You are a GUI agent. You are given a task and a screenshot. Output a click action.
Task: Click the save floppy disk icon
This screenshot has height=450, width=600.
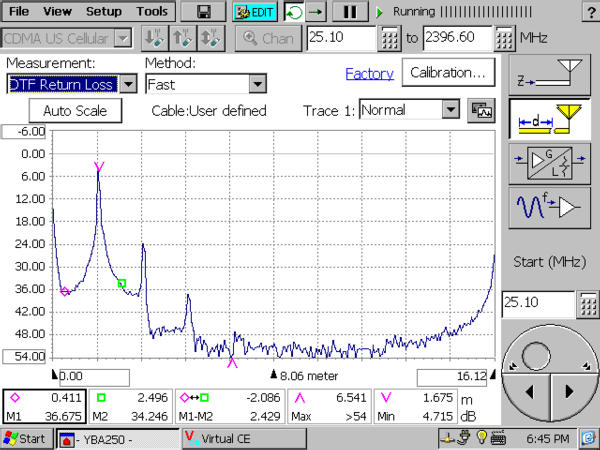coord(203,12)
